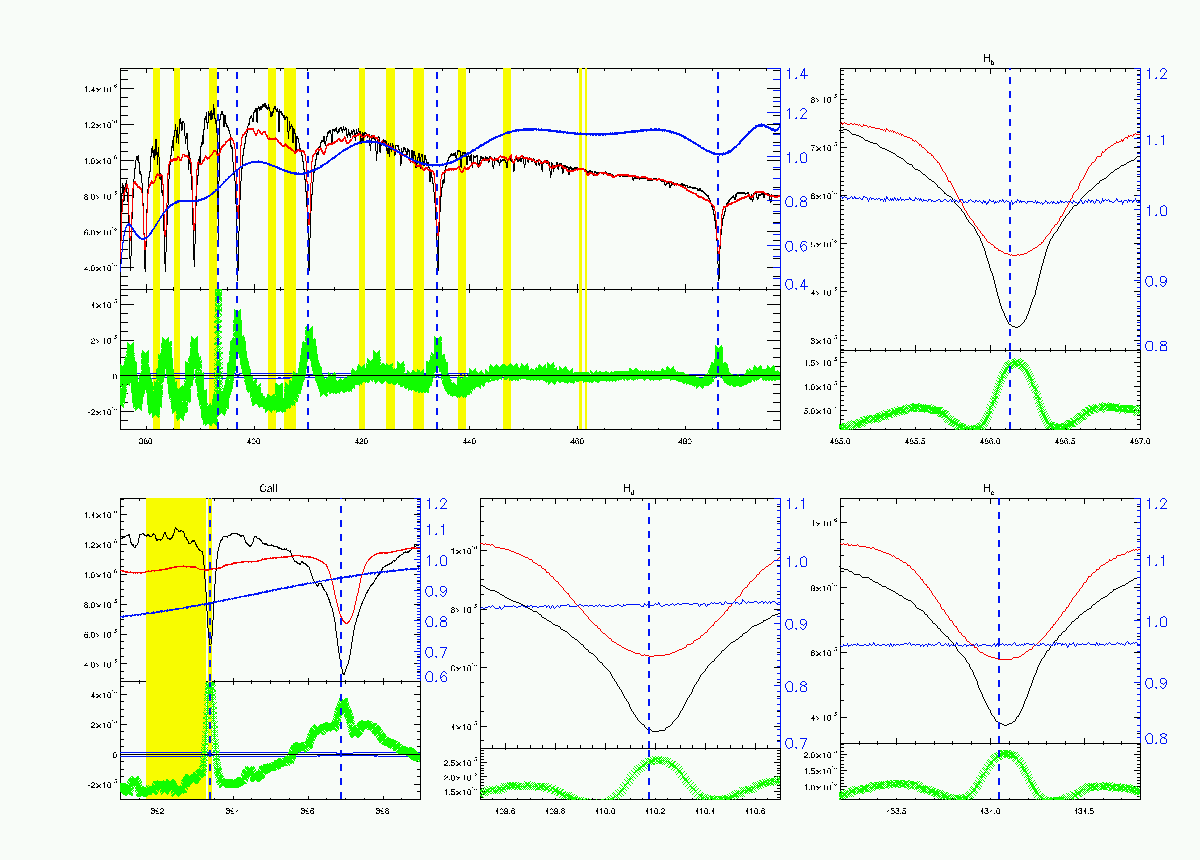The height and width of the screenshot is (860, 1200).
Task: Click the title above the bottom-right panel
Action: pyautogui.click(x=989, y=489)
